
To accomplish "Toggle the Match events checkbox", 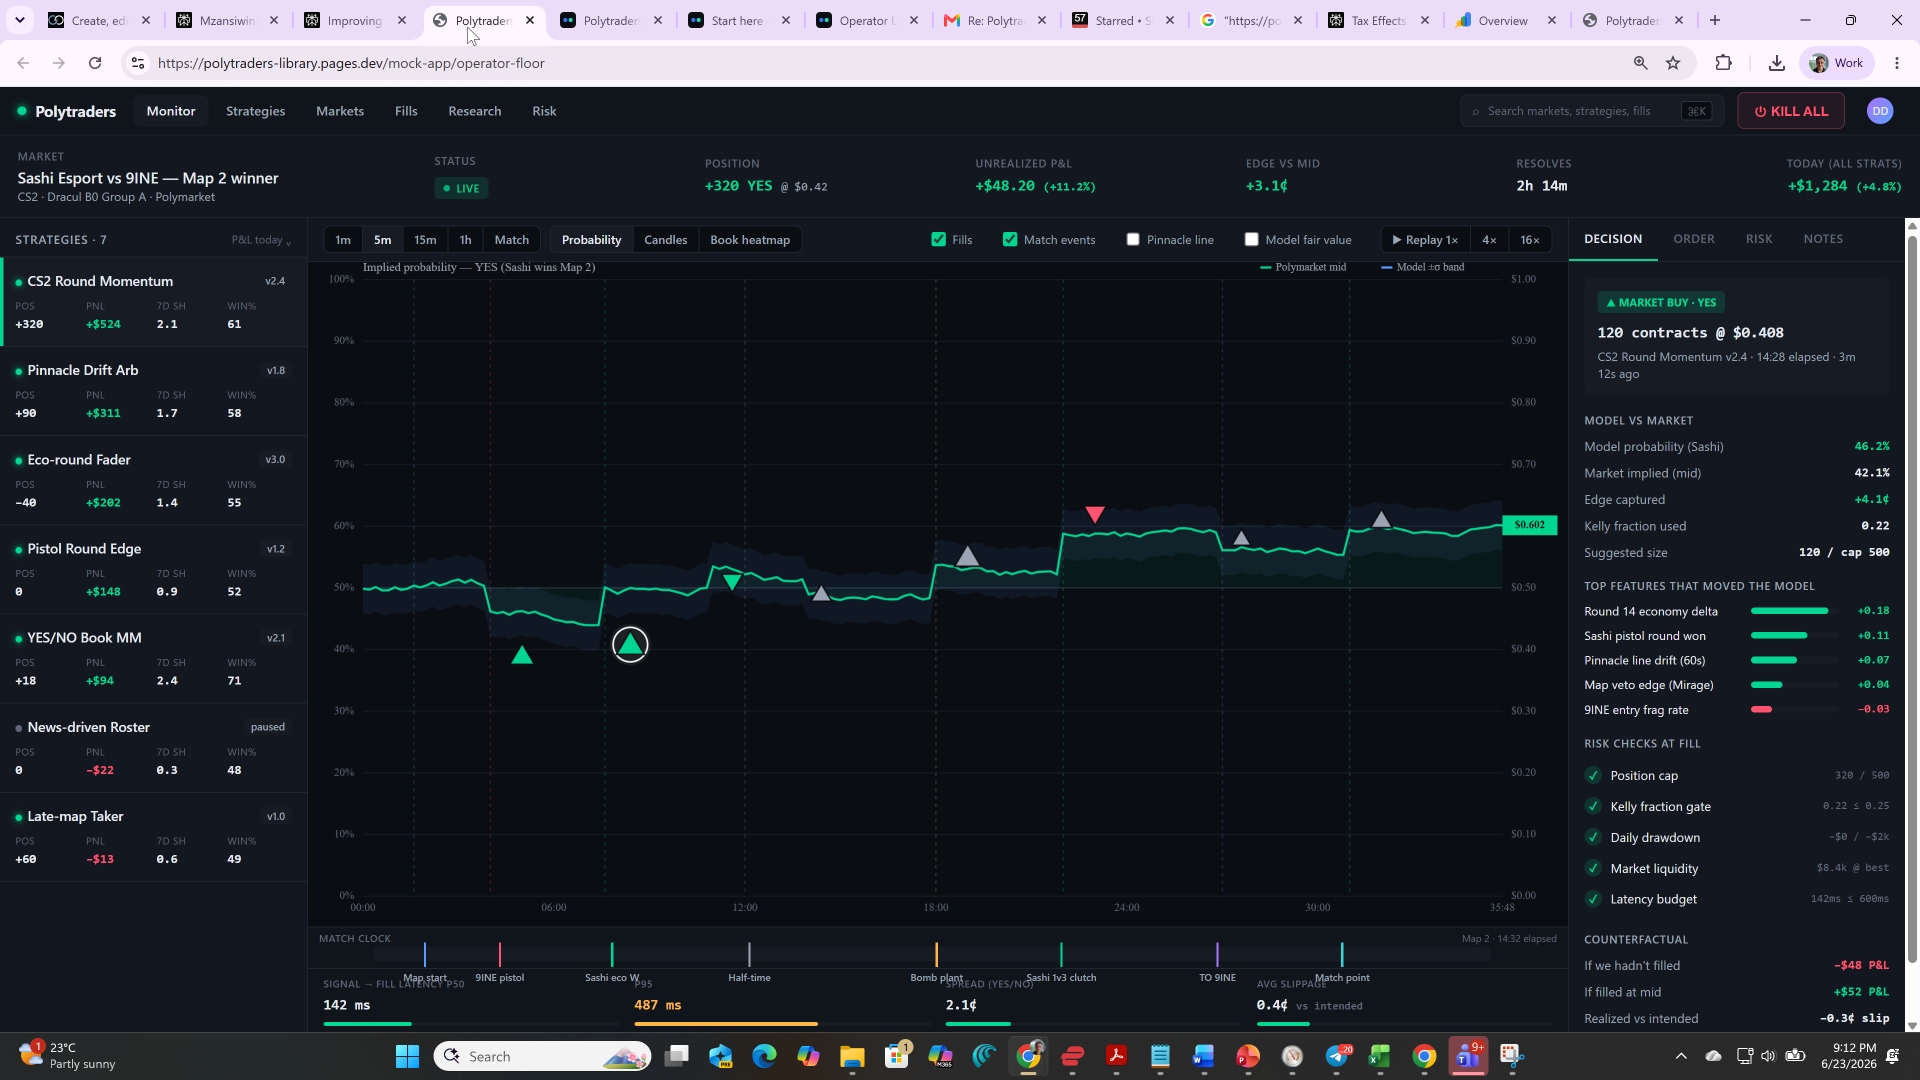I will pos(1010,239).
